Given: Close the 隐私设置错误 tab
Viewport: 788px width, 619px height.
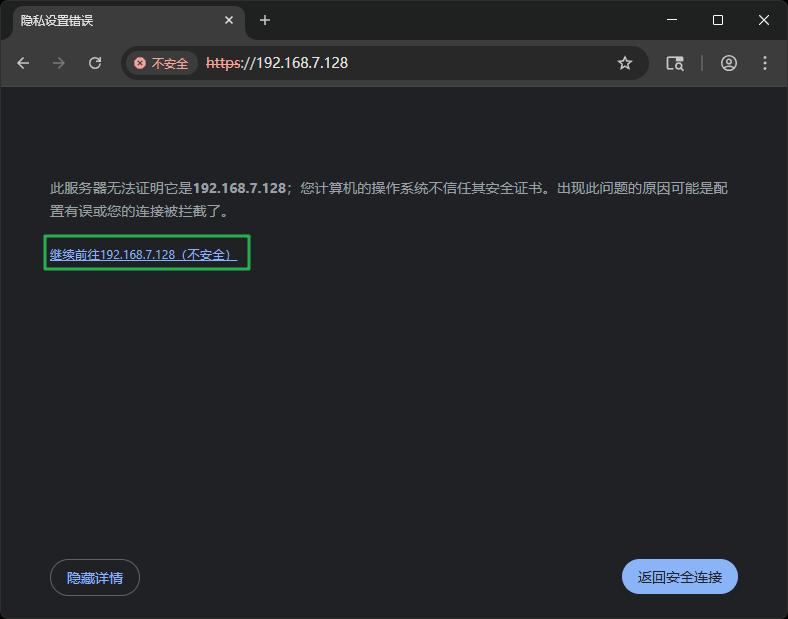Looking at the screenshot, I should 229,20.
